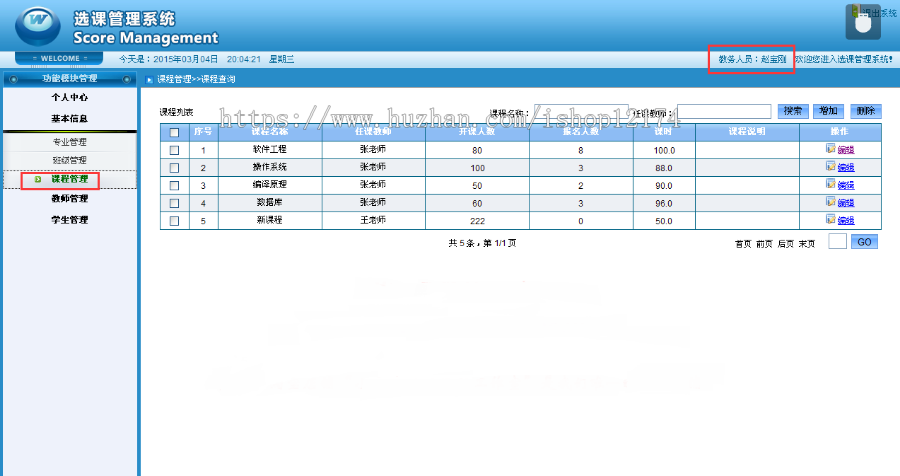Viewport: 900px width, 476px height.
Task: Check the checkbox for 操作系统 row
Action: (174, 168)
